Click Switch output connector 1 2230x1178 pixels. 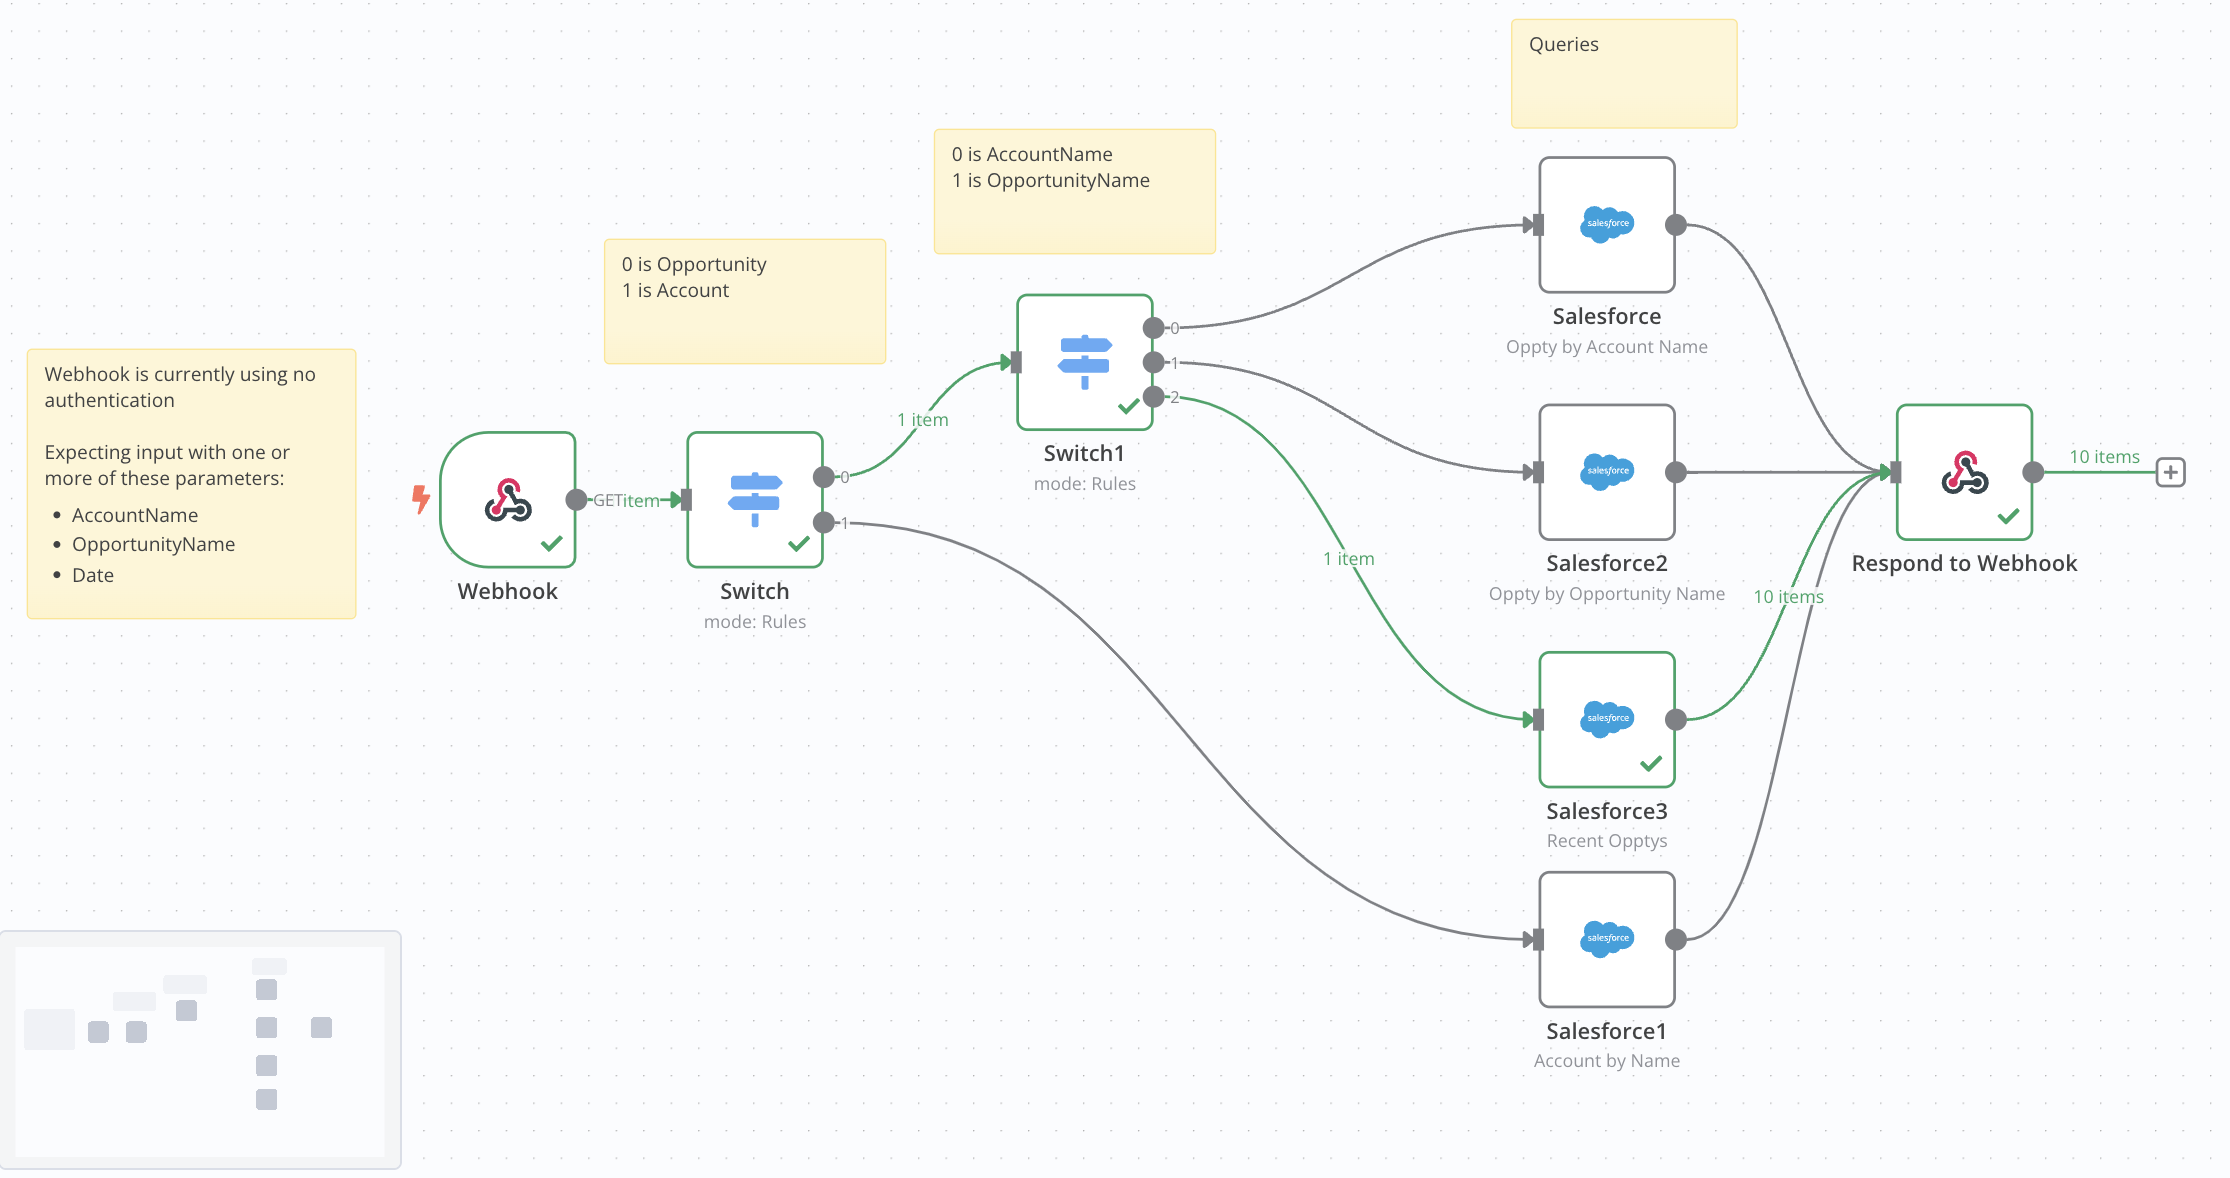824,522
